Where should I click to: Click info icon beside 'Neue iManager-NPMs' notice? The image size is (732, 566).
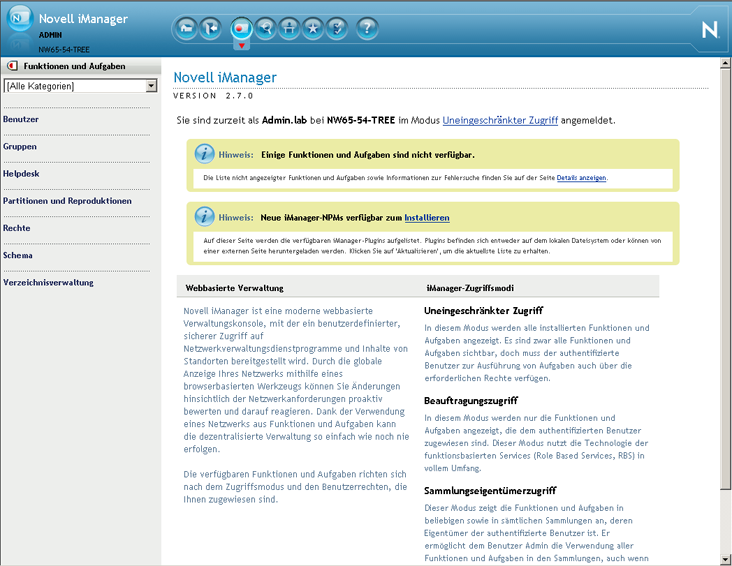coord(204,216)
